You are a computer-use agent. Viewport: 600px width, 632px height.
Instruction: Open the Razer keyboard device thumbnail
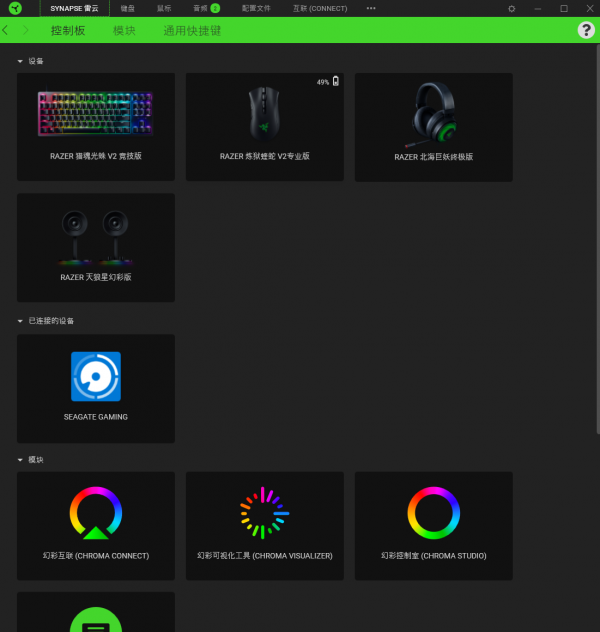click(96, 115)
